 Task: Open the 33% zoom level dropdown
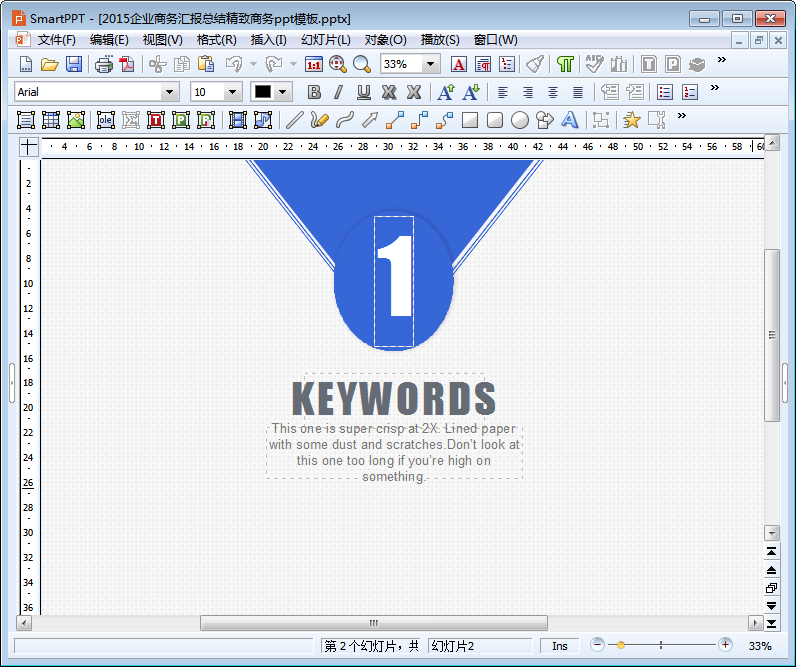tap(431, 64)
